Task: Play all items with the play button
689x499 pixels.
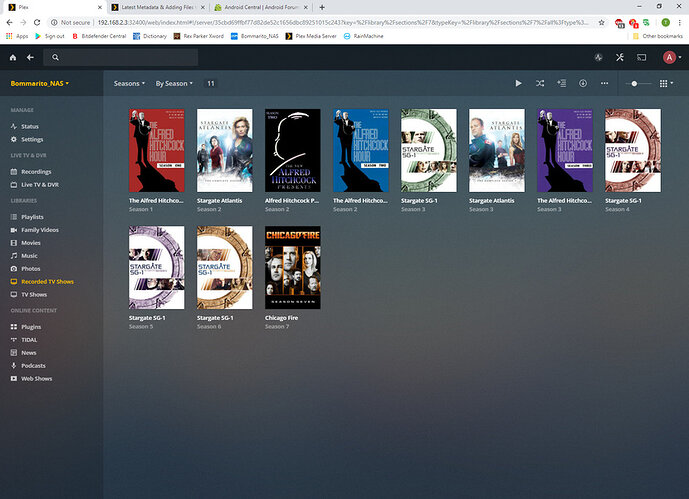Action: (x=519, y=83)
